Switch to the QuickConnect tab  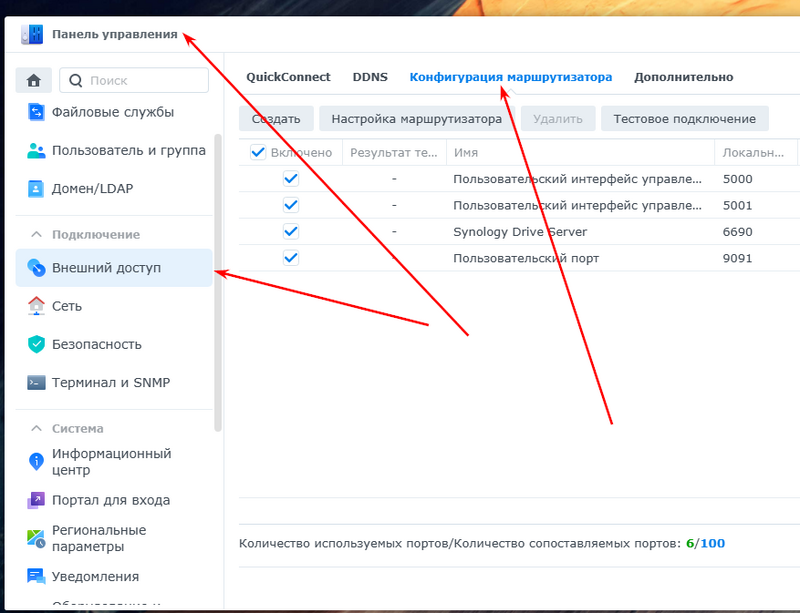[286, 77]
